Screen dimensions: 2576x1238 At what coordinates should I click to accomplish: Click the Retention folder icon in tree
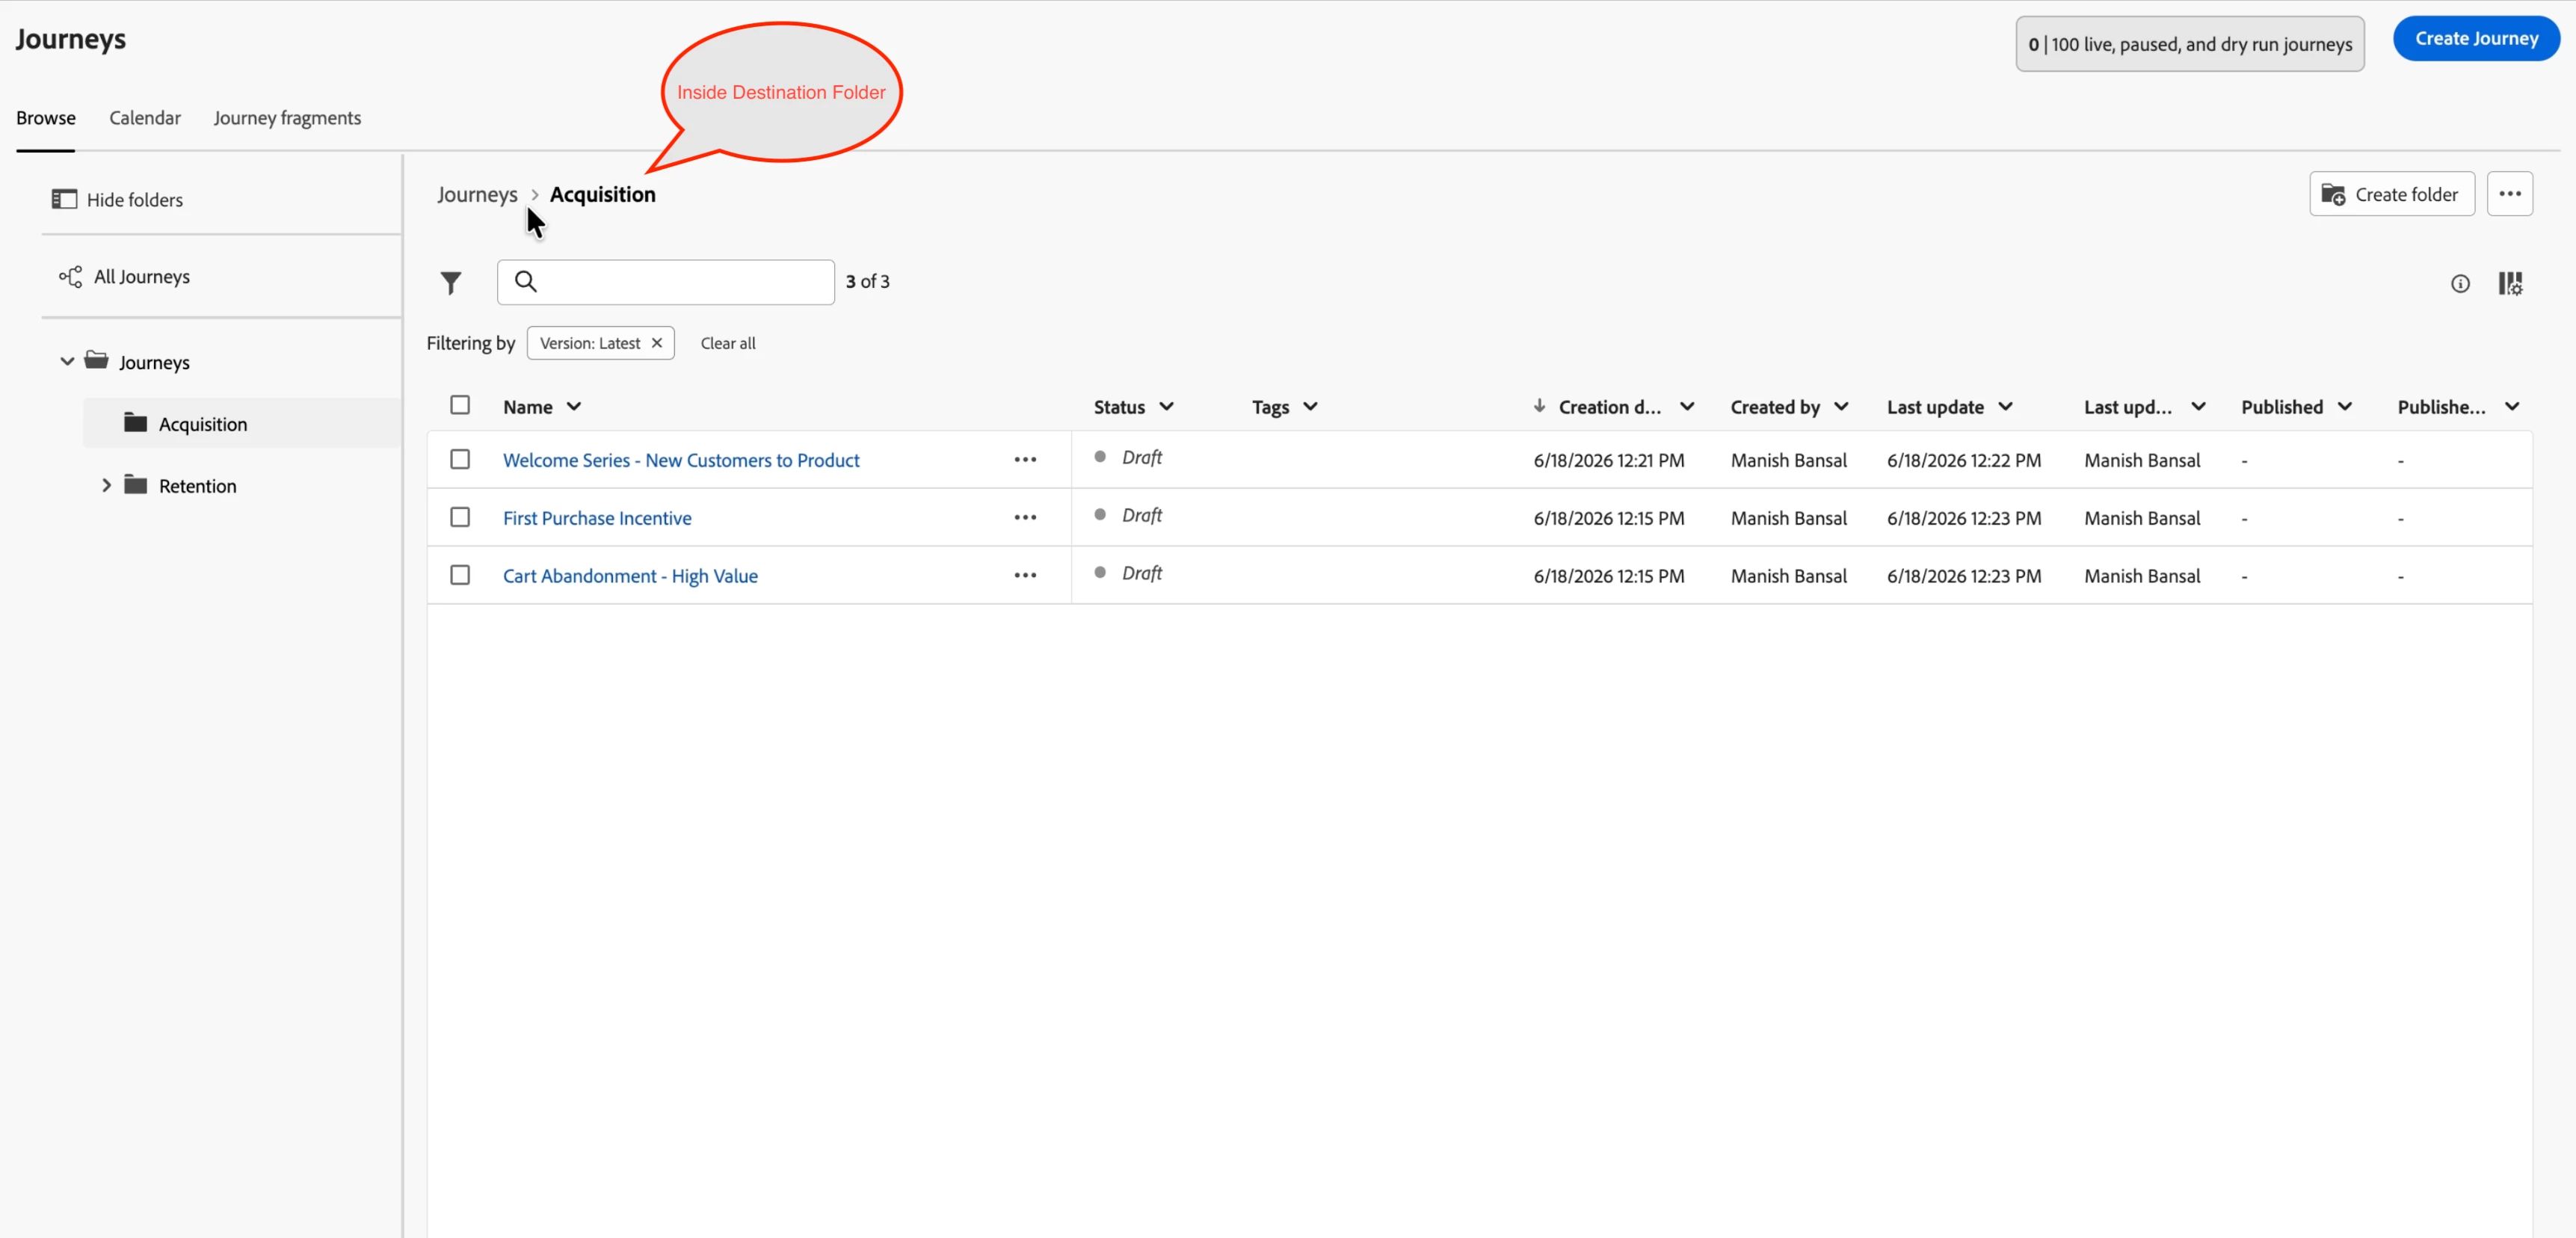[x=136, y=484]
